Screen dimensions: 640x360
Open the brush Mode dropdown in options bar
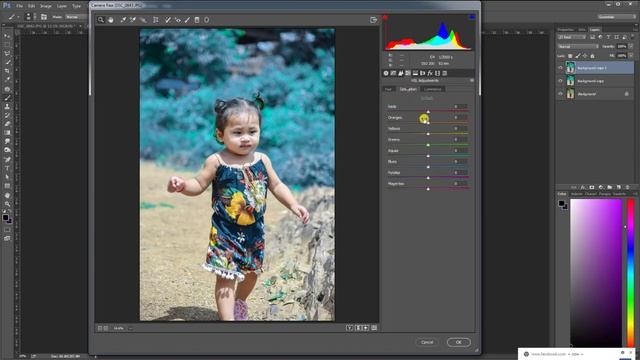(76, 17)
